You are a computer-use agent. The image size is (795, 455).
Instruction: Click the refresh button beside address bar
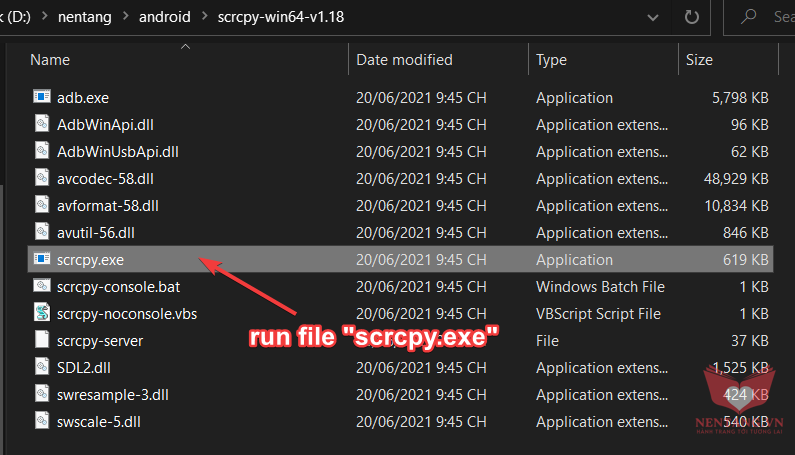click(x=691, y=17)
